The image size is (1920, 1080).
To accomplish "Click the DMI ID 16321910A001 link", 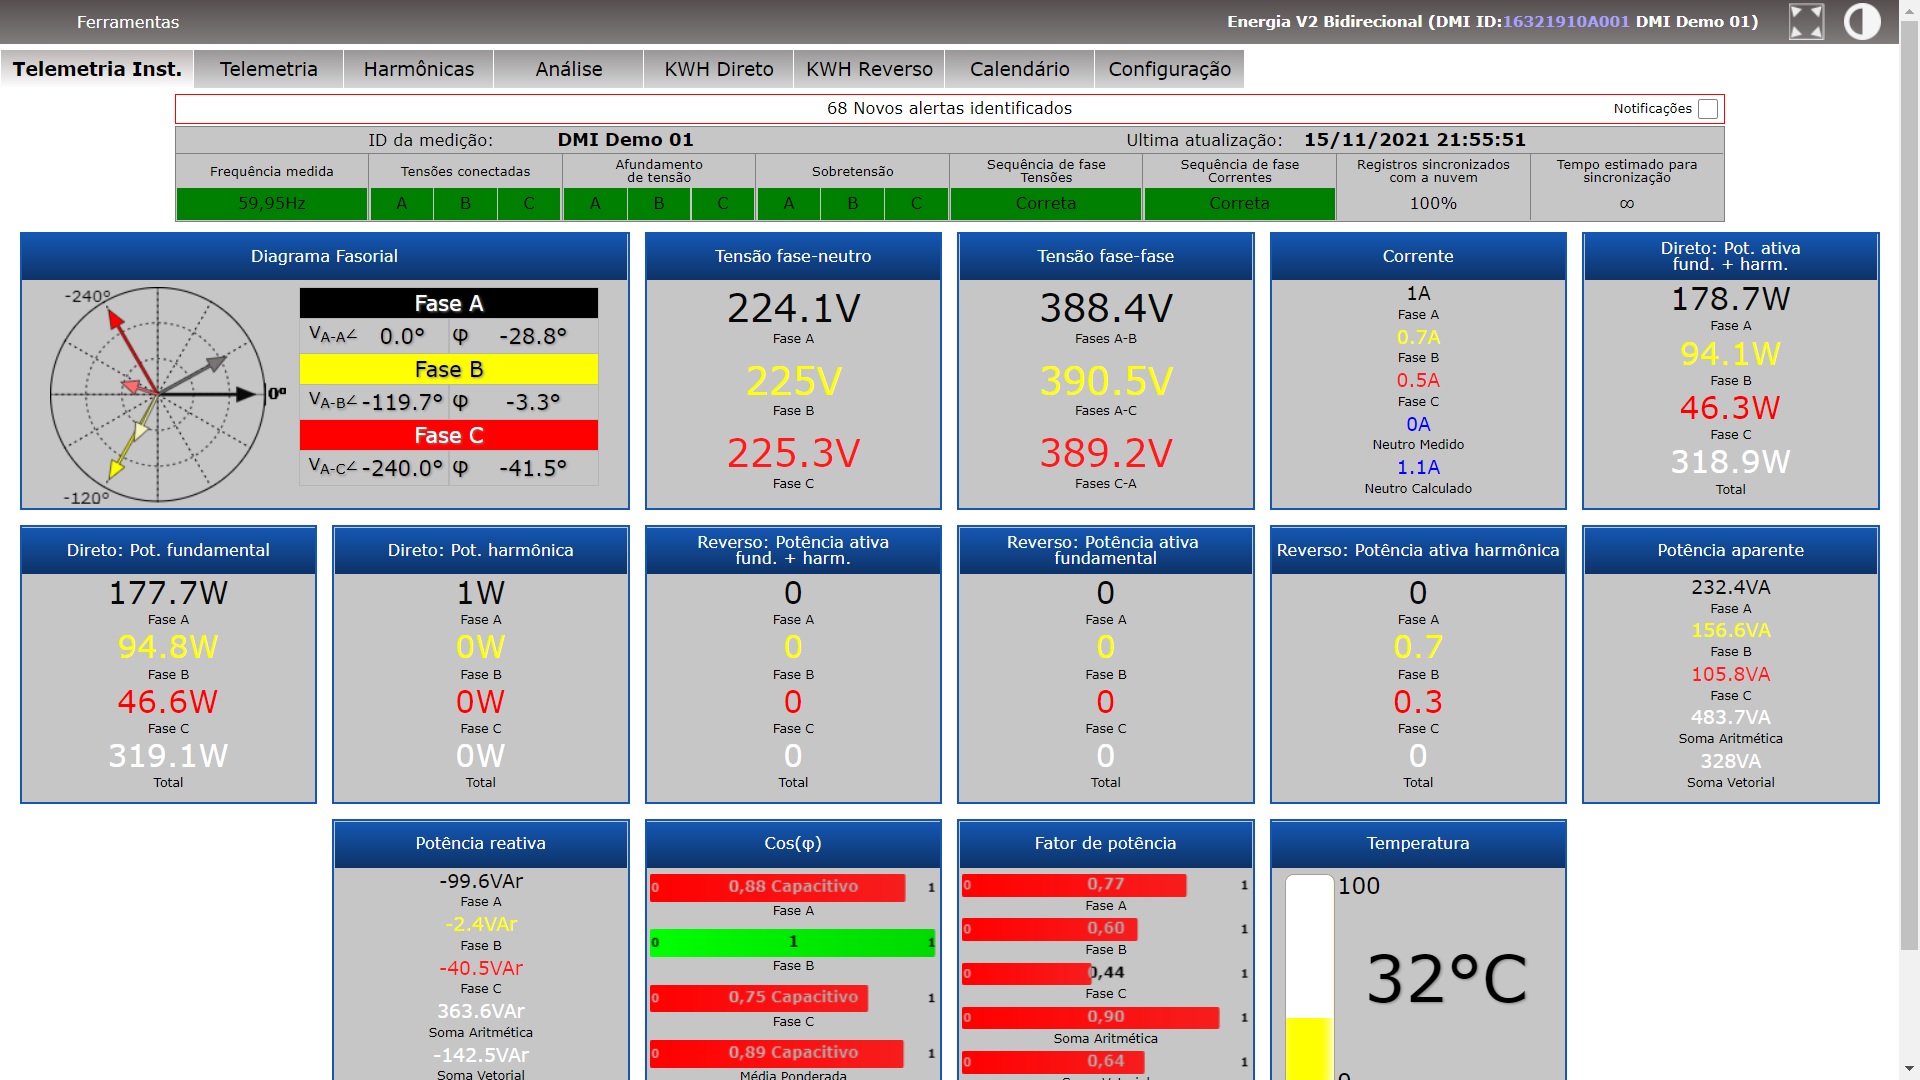I will coord(1566,21).
